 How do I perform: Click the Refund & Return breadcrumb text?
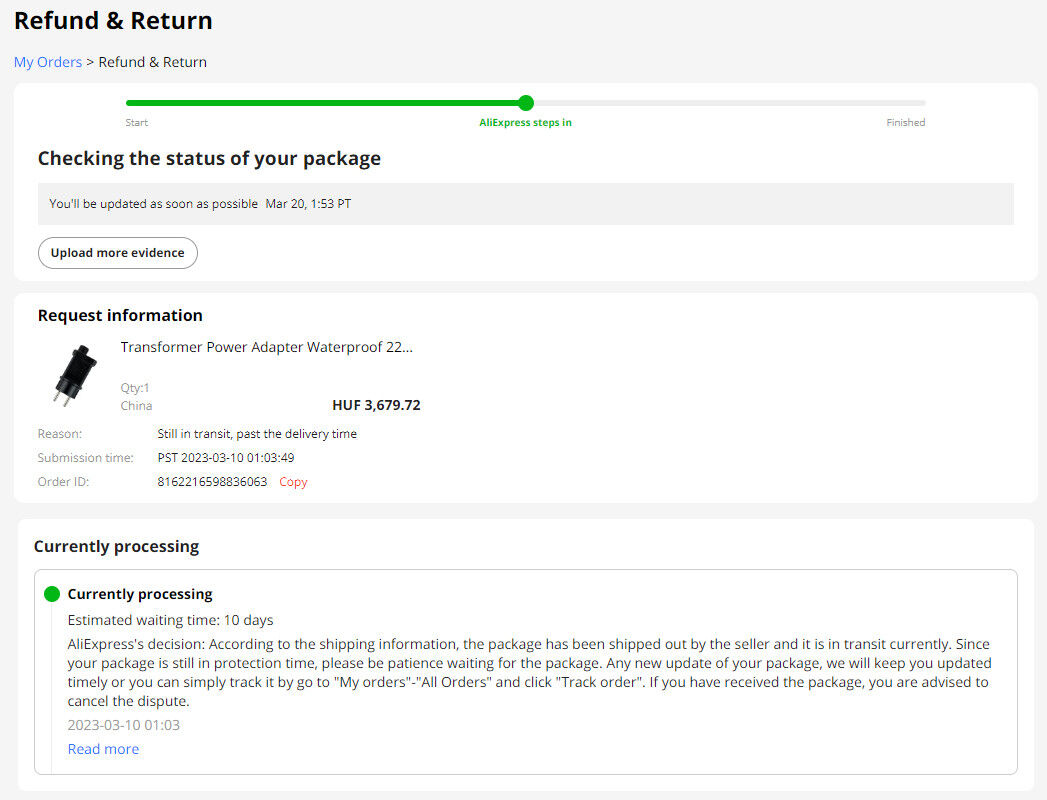coord(153,62)
